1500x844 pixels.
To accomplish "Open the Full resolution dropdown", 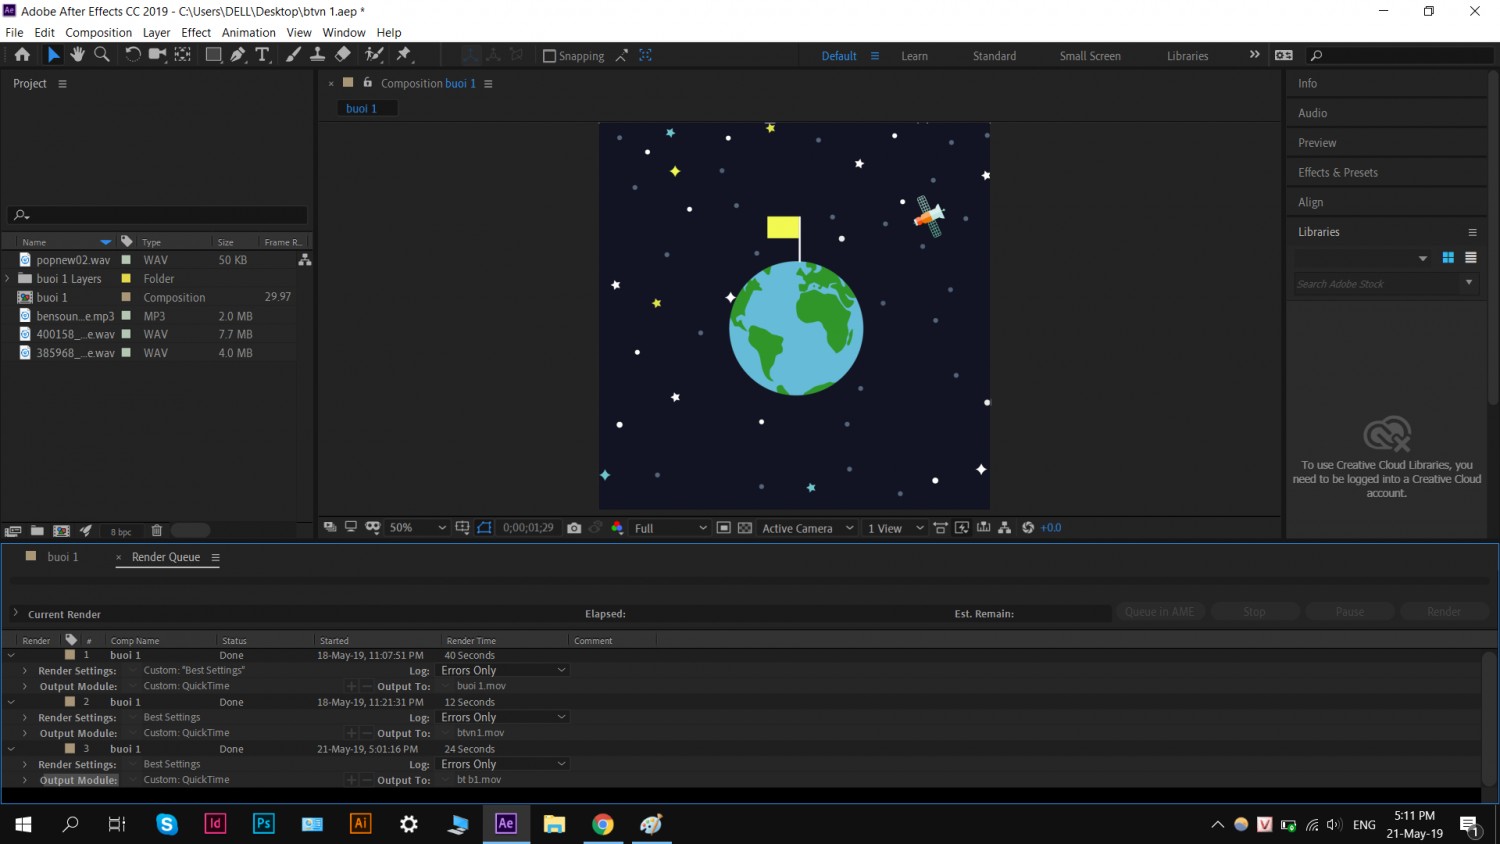I will coord(671,528).
